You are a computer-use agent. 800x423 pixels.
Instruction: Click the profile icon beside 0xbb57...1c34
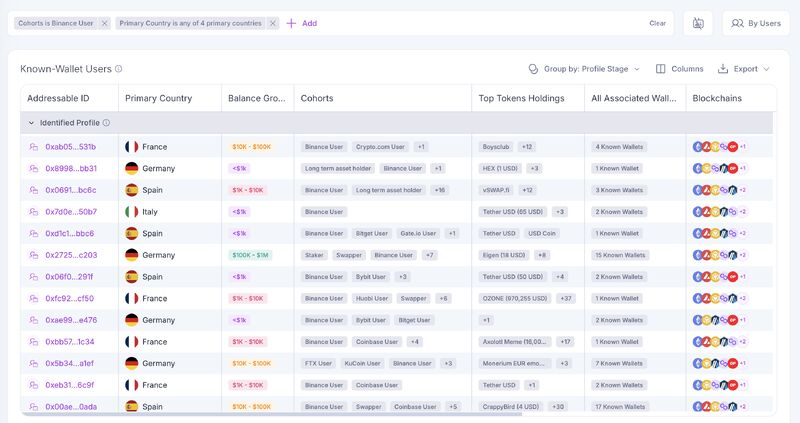(x=34, y=342)
